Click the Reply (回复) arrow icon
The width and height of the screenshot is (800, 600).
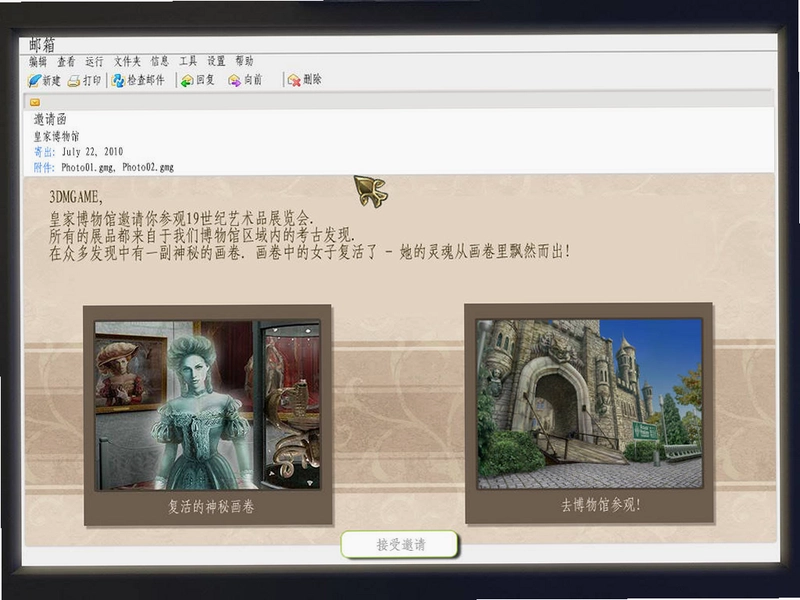click(x=187, y=81)
